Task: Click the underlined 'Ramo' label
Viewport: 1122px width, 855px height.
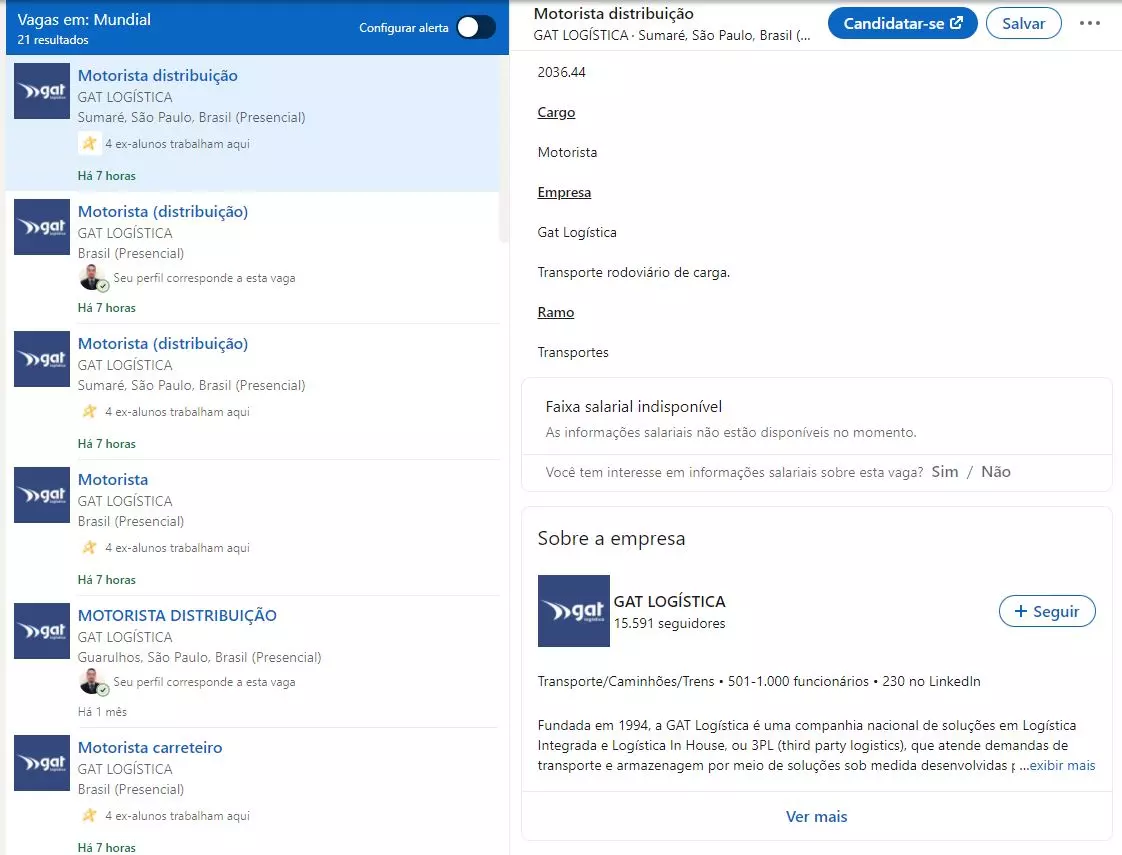Action: [555, 313]
